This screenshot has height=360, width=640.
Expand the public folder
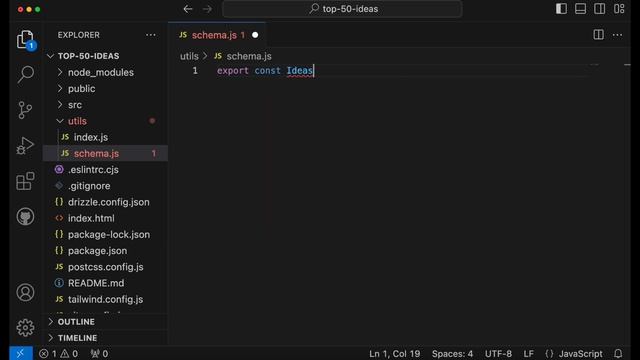coord(60,89)
